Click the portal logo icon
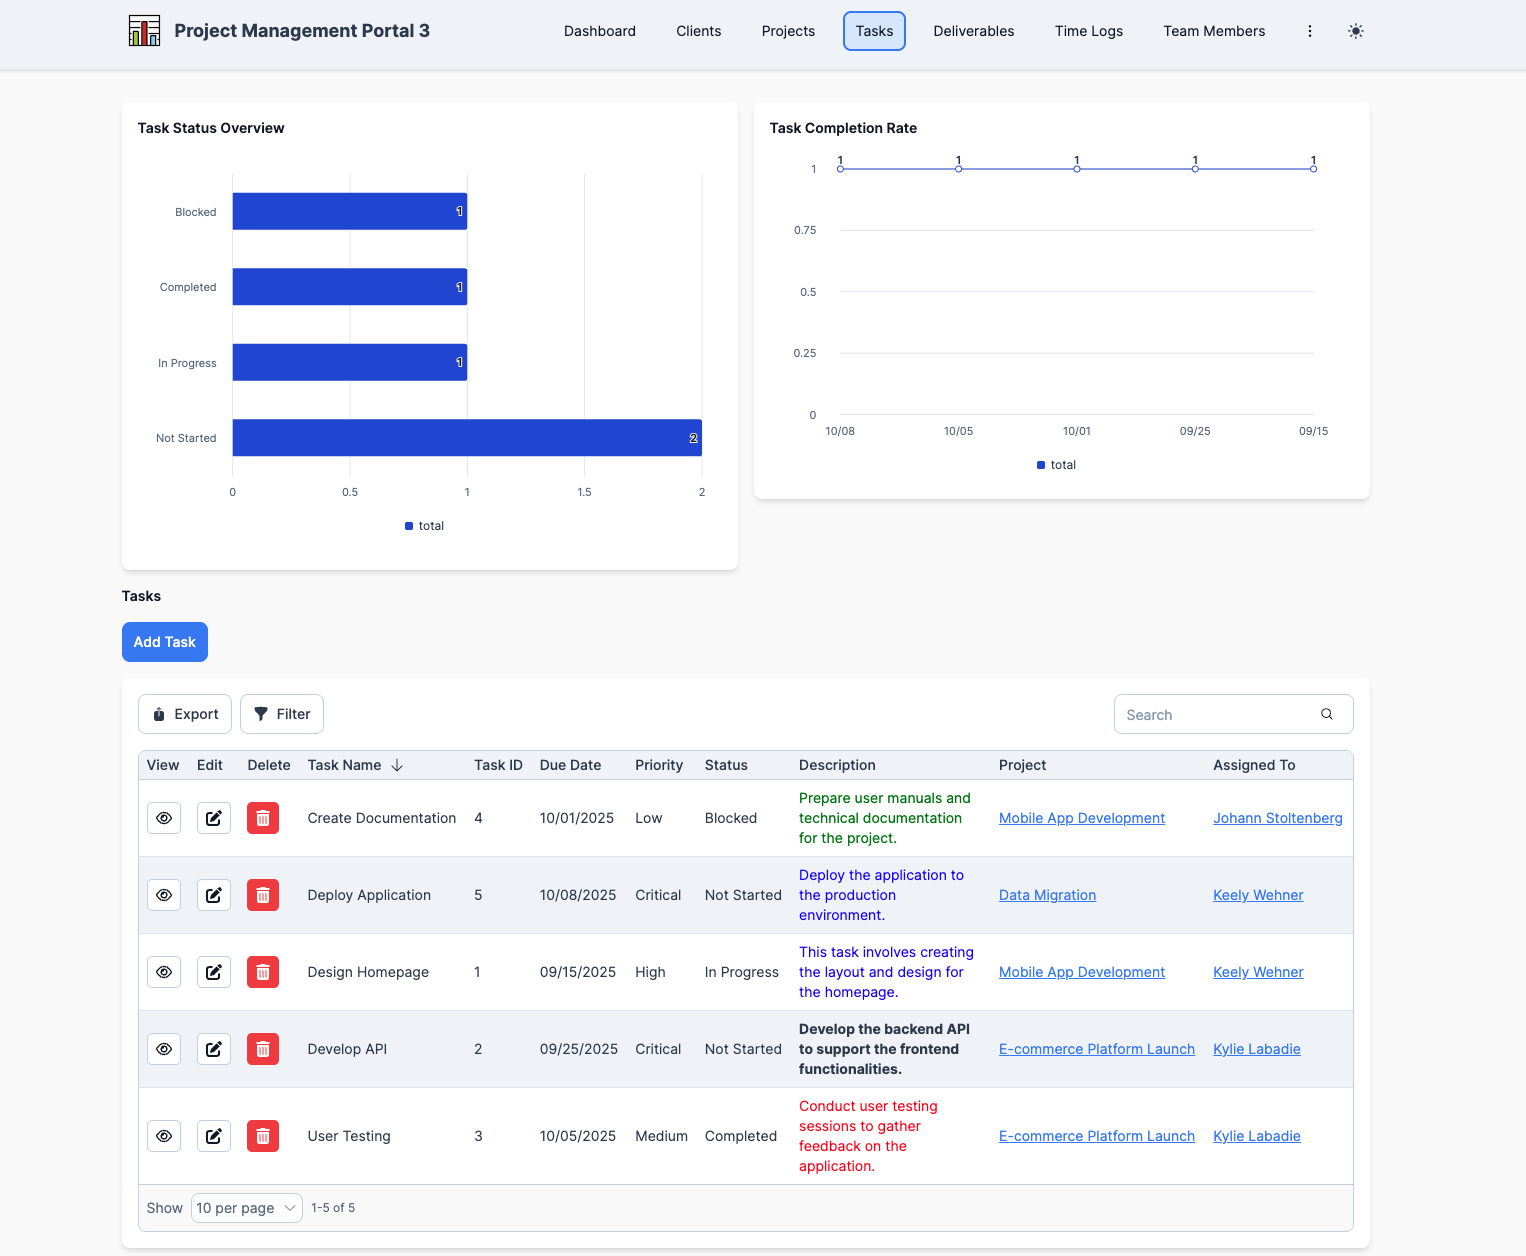 coord(144,31)
